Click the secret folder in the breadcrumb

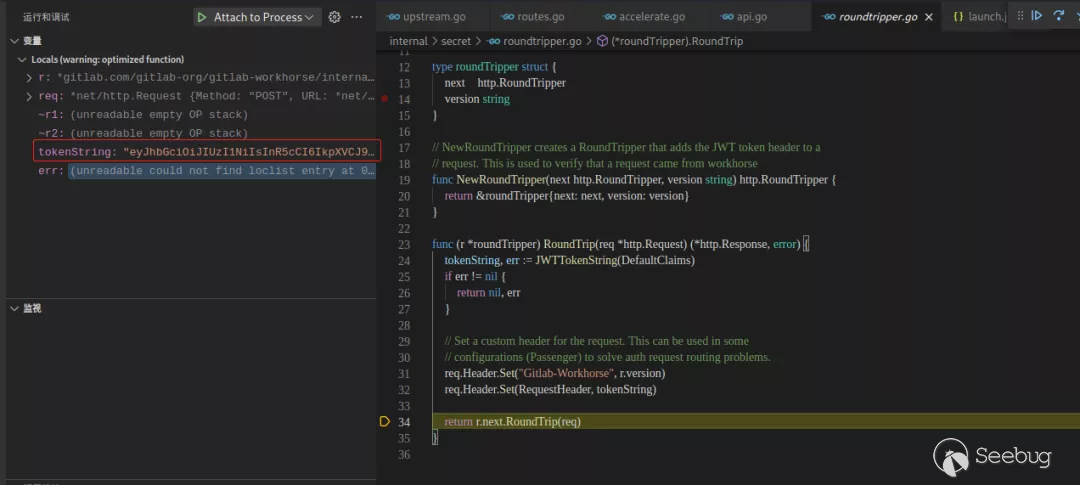click(x=455, y=41)
